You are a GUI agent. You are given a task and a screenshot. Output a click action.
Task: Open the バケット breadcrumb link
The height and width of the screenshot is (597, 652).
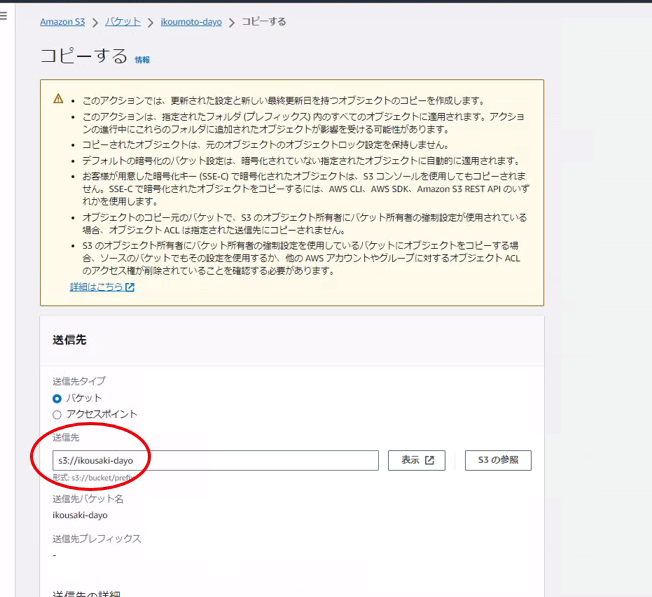tap(122, 21)
